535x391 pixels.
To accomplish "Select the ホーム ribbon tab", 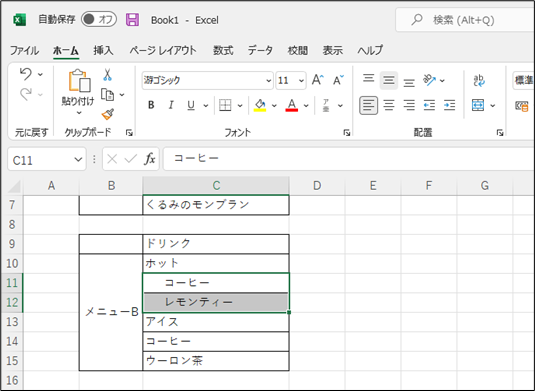I will pyautogui.click(x=66, y=50).
